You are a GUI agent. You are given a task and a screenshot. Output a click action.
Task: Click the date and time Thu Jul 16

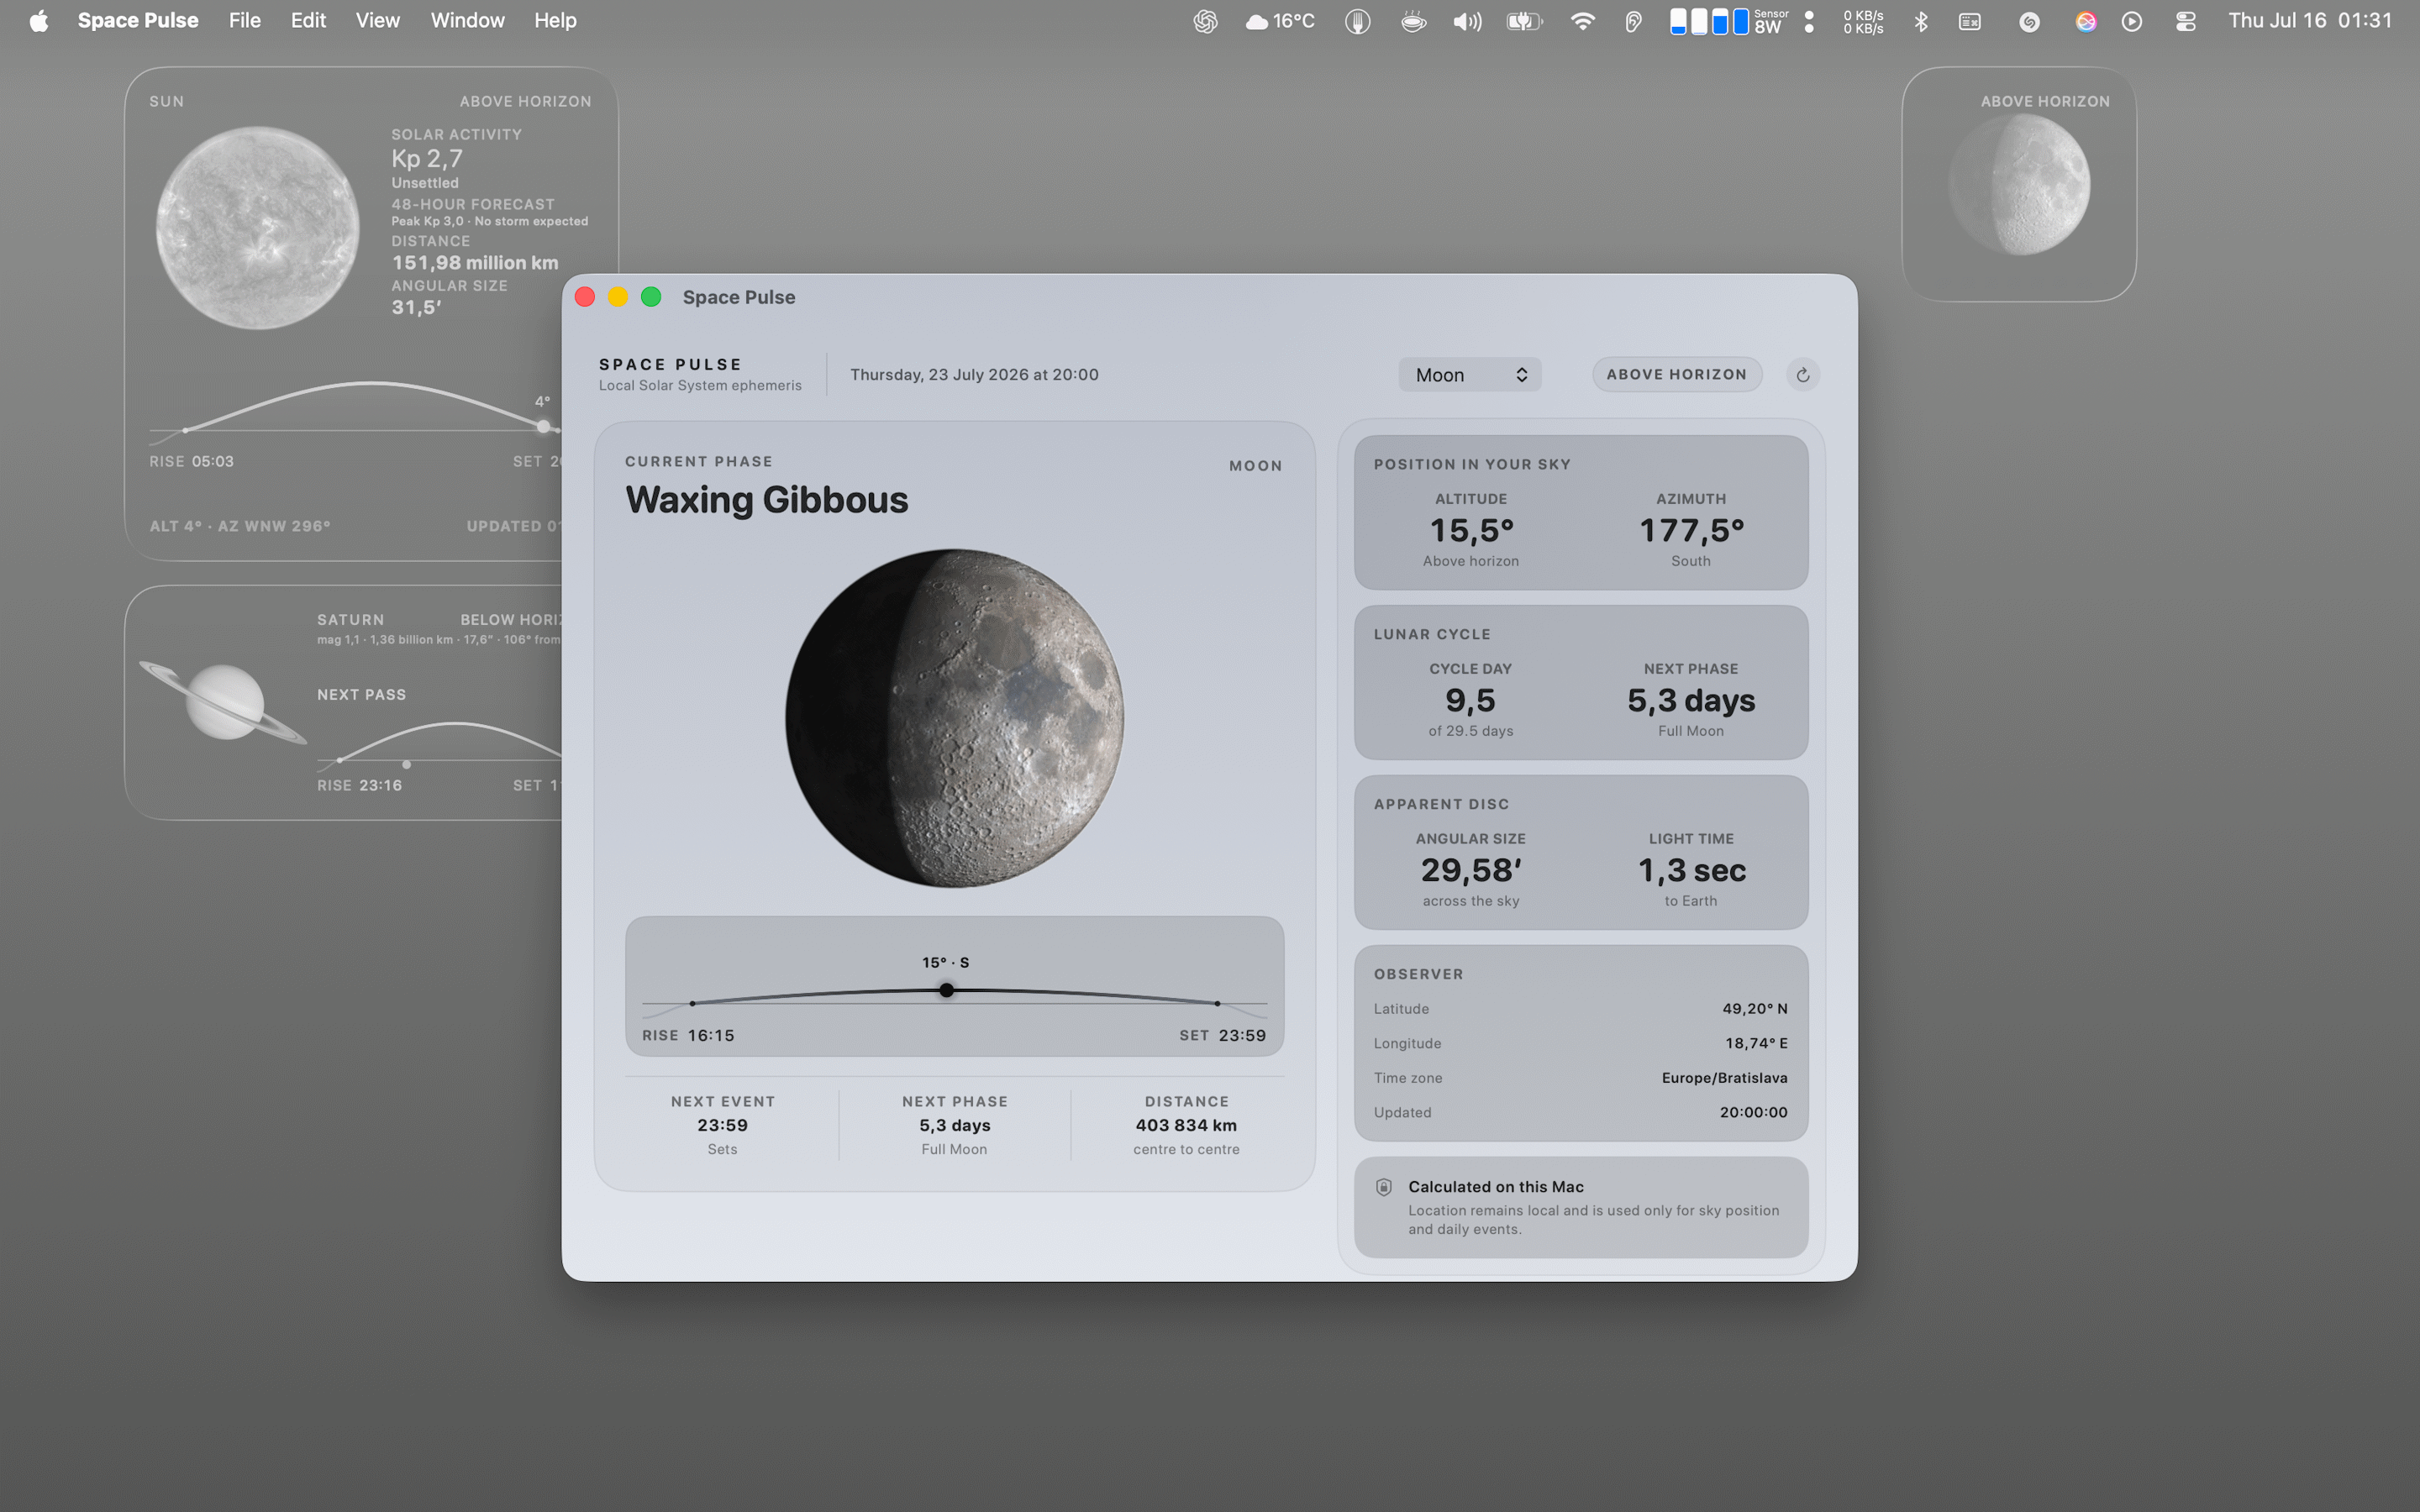2310,21
